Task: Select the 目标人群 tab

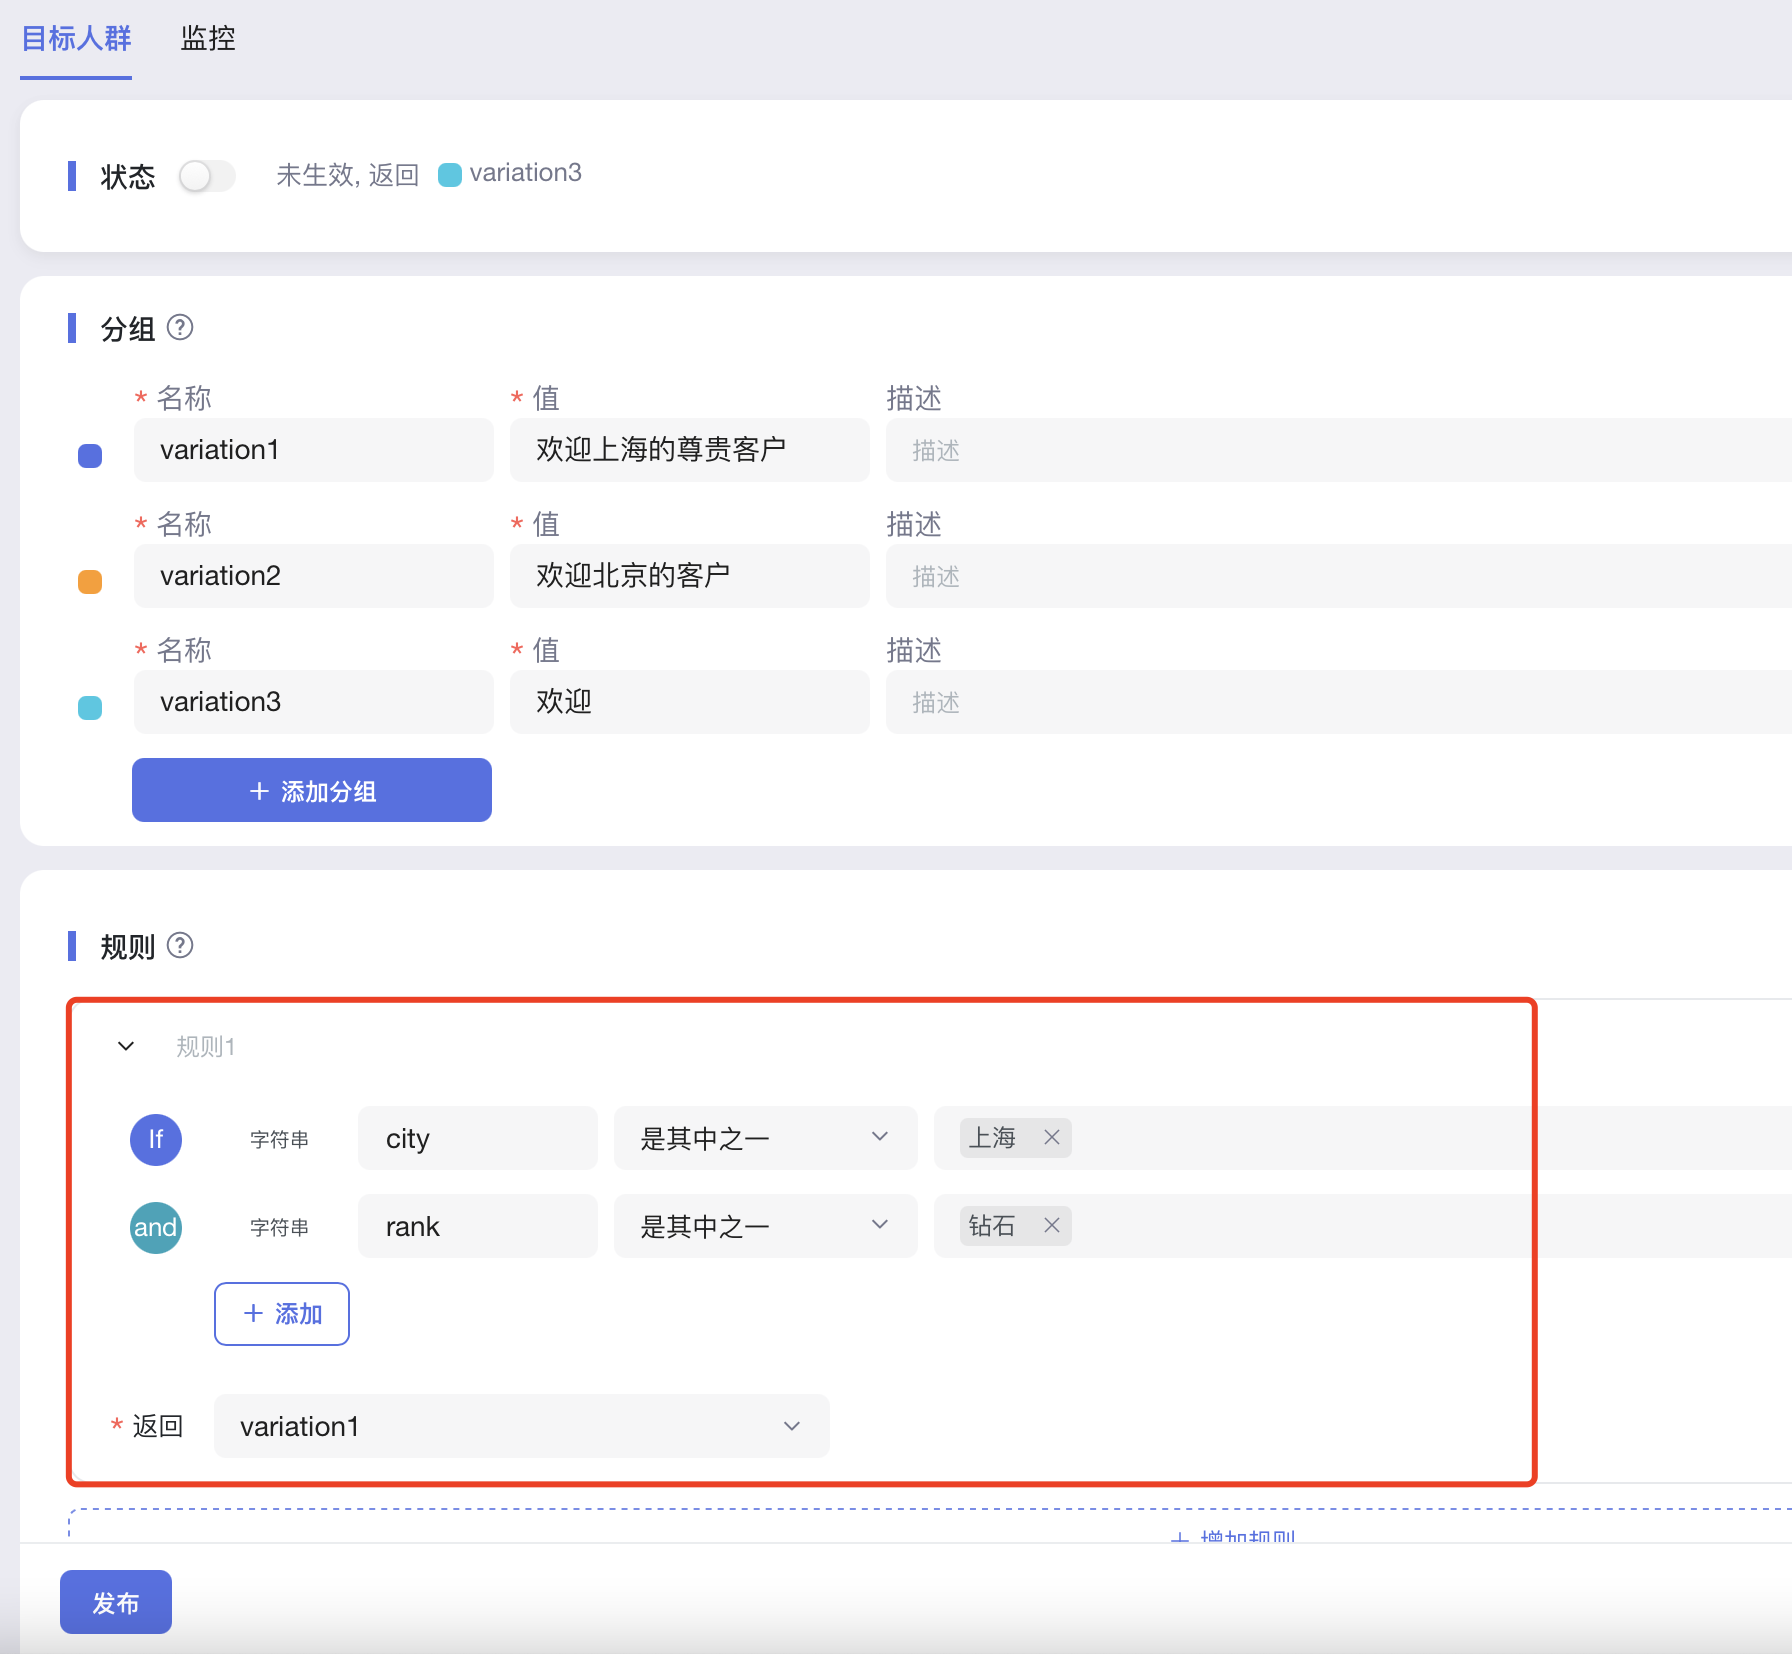Action: point(76,39)
